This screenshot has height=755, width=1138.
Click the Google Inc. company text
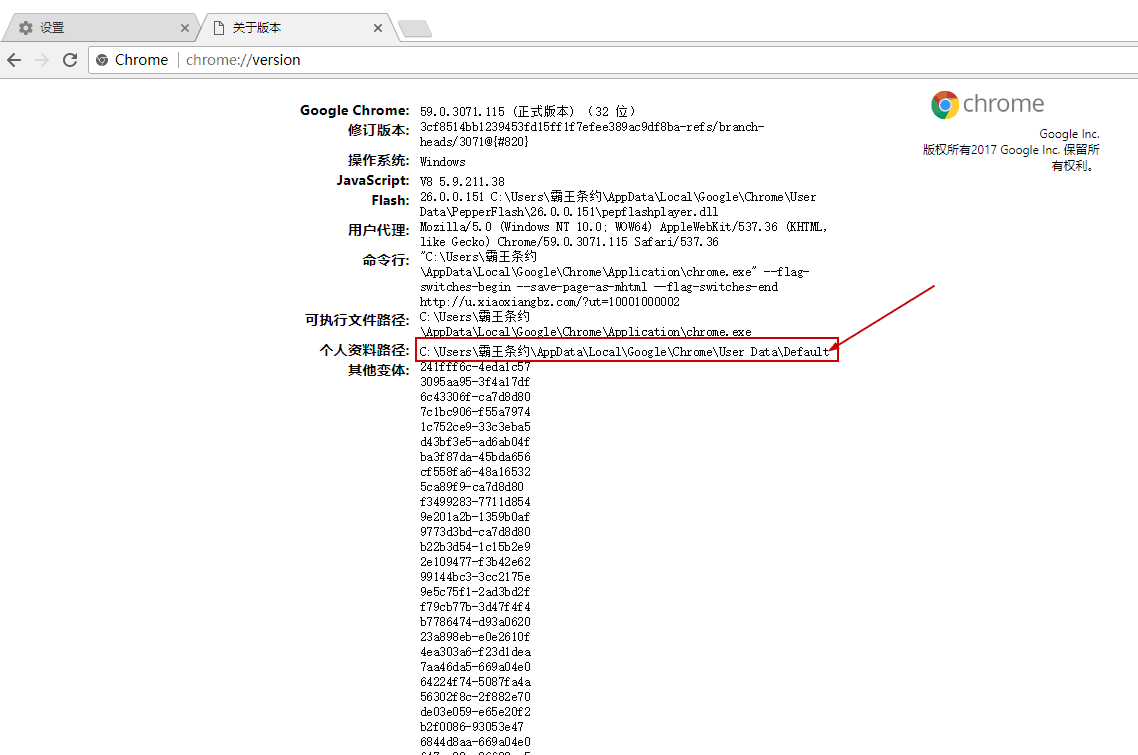(x=1069, y=134)
